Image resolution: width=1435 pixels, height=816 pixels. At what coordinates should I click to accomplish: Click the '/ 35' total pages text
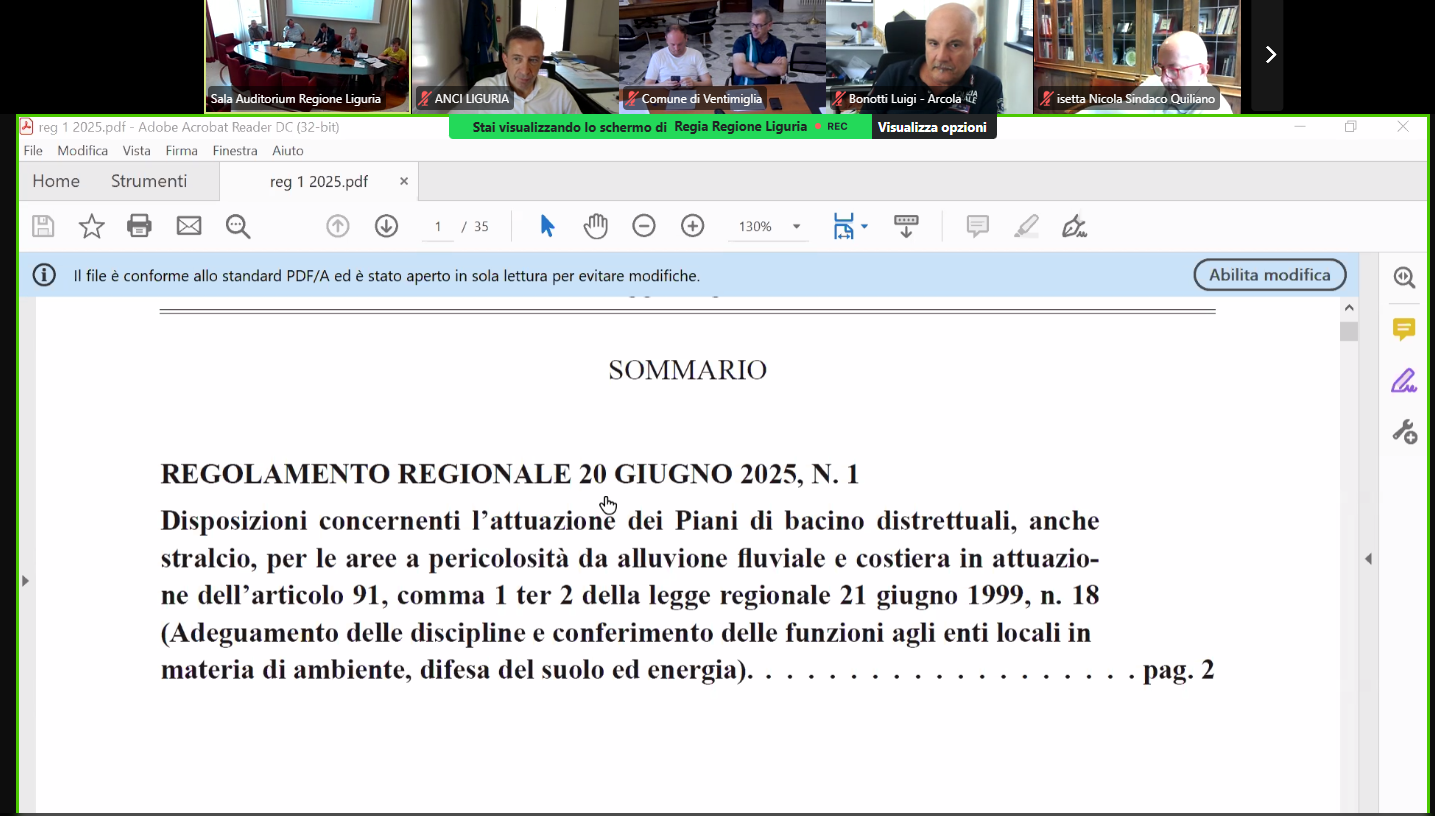[476, 227]
